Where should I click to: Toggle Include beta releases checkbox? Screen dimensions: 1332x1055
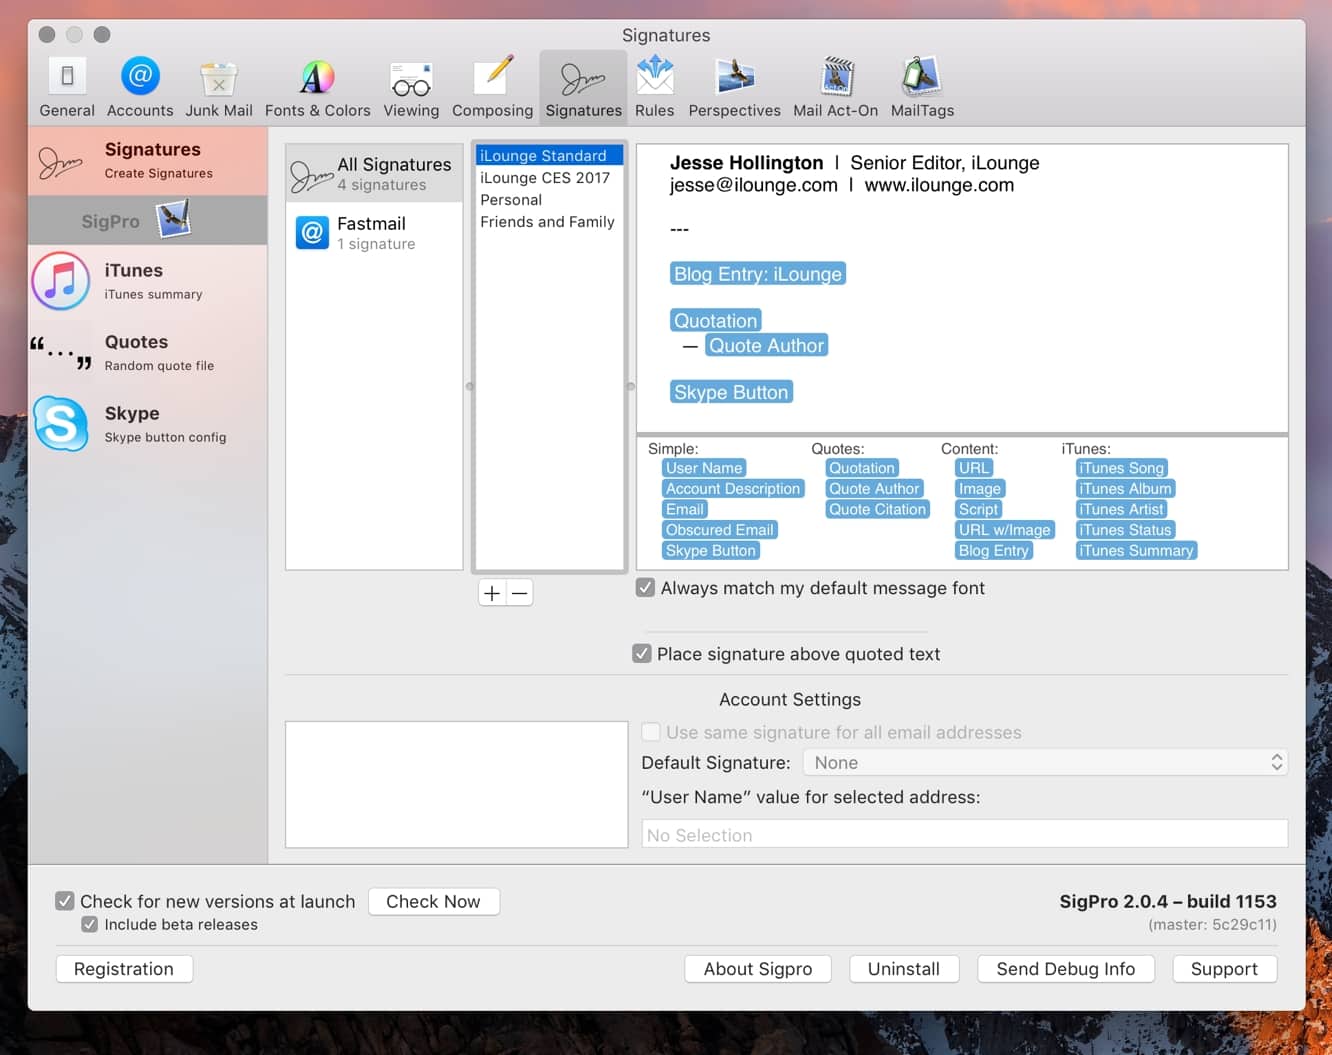90,925
